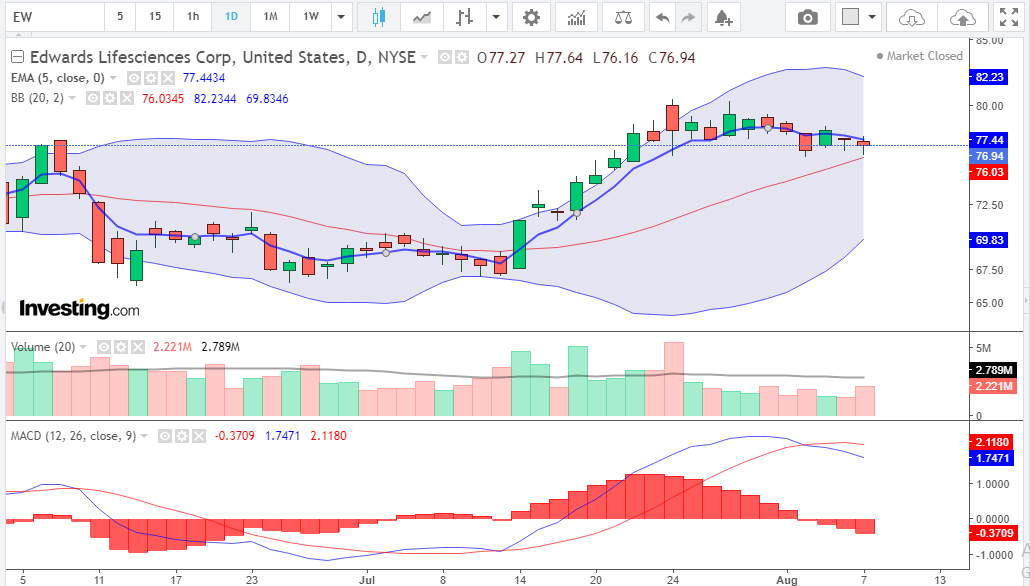Expand the symbol title dropdown arrow
This screenshot has width=1030, height=586.
click(424, 58)
